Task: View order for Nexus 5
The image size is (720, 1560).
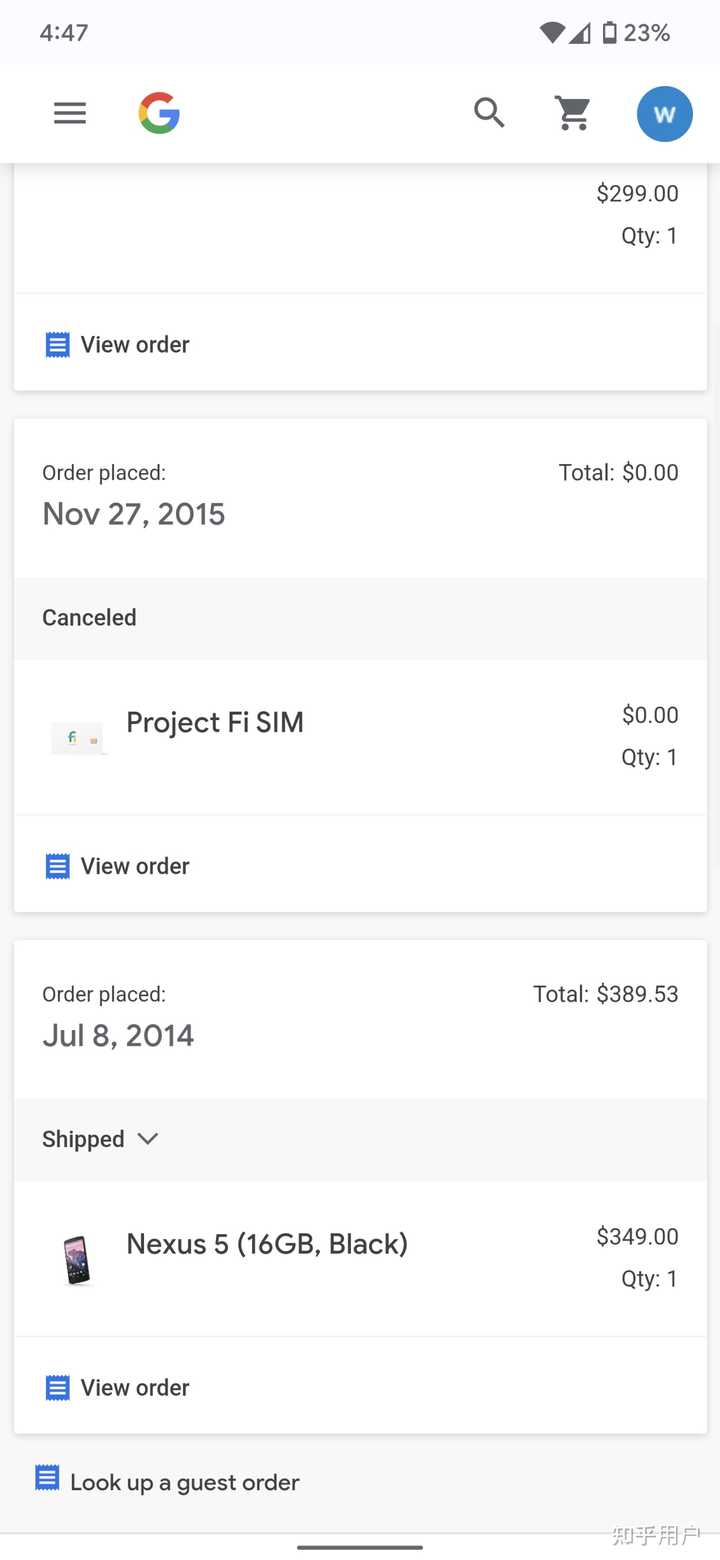Action: [135, 1388]
